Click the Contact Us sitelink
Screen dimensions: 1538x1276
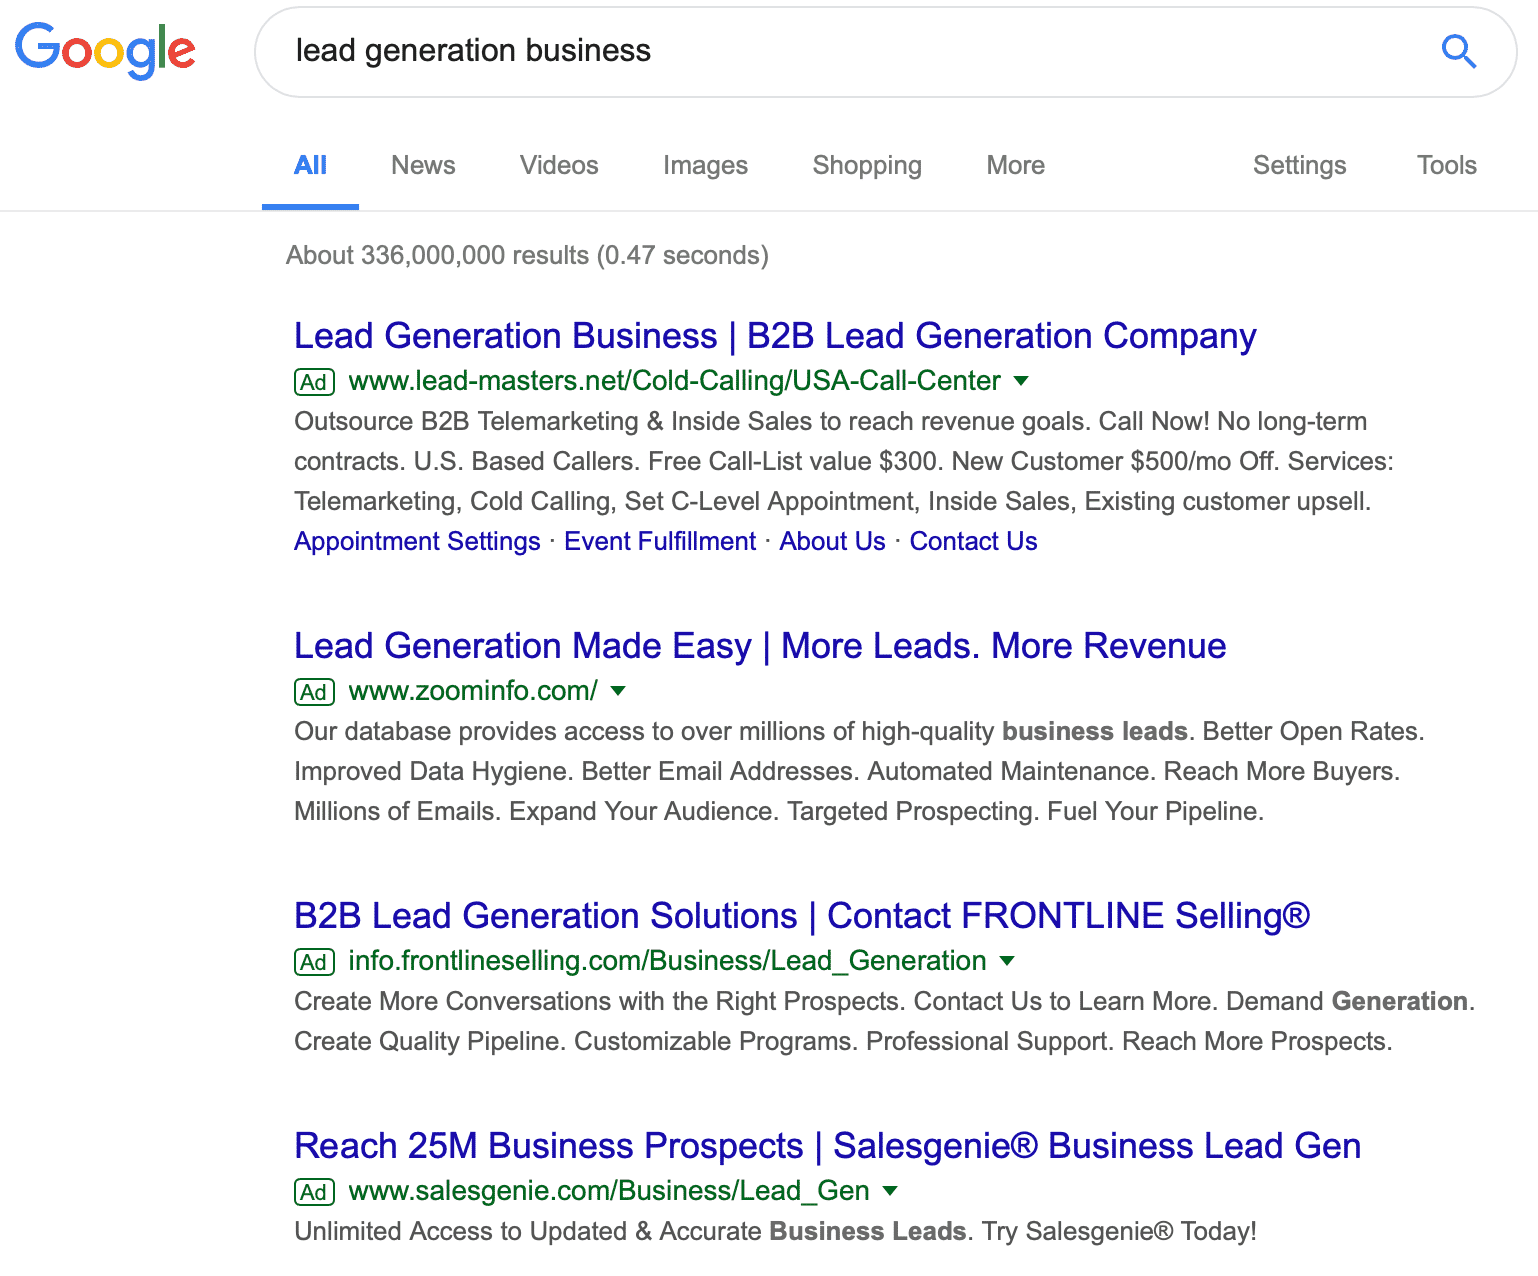coord(973,542)
